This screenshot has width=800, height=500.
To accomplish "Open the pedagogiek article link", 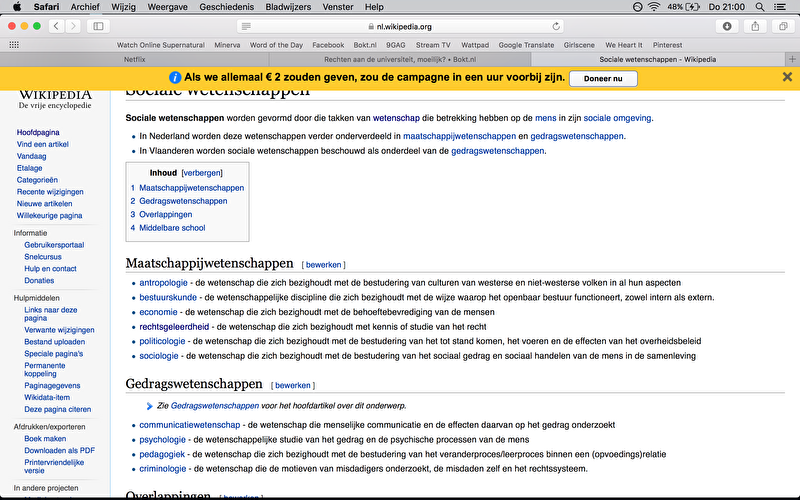I will coord(162,454).
